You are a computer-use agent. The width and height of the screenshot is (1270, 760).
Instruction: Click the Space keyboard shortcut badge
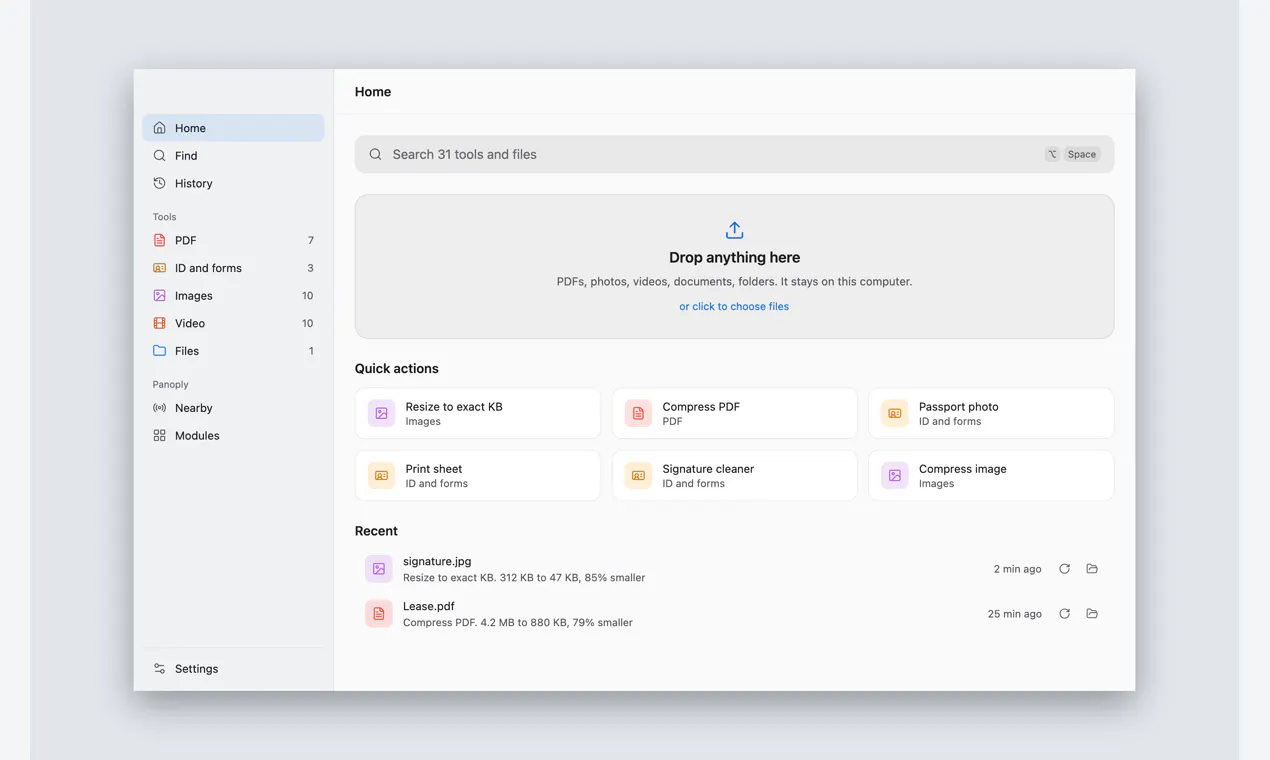point(1081,154)
